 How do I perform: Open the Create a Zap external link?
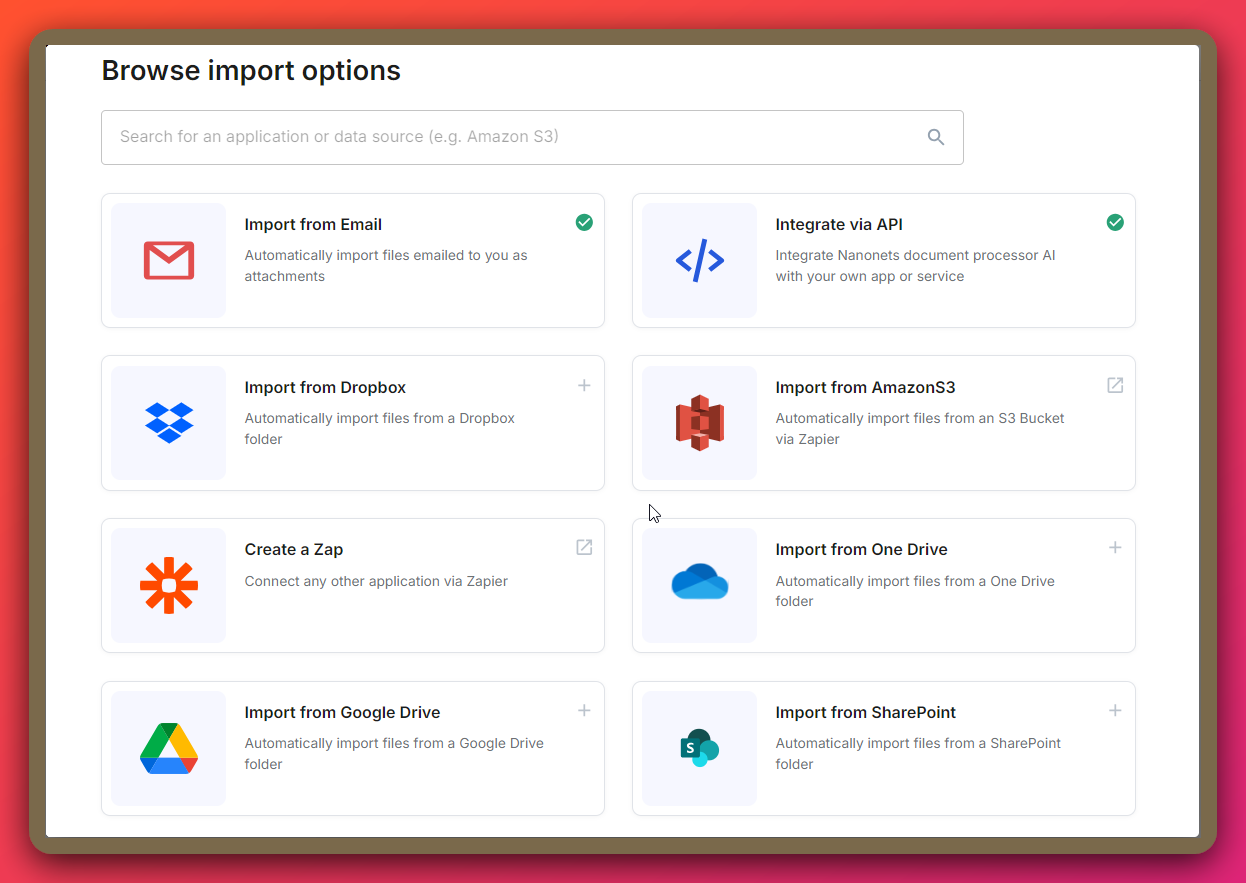pyautogui.click(x=584, y=547)
